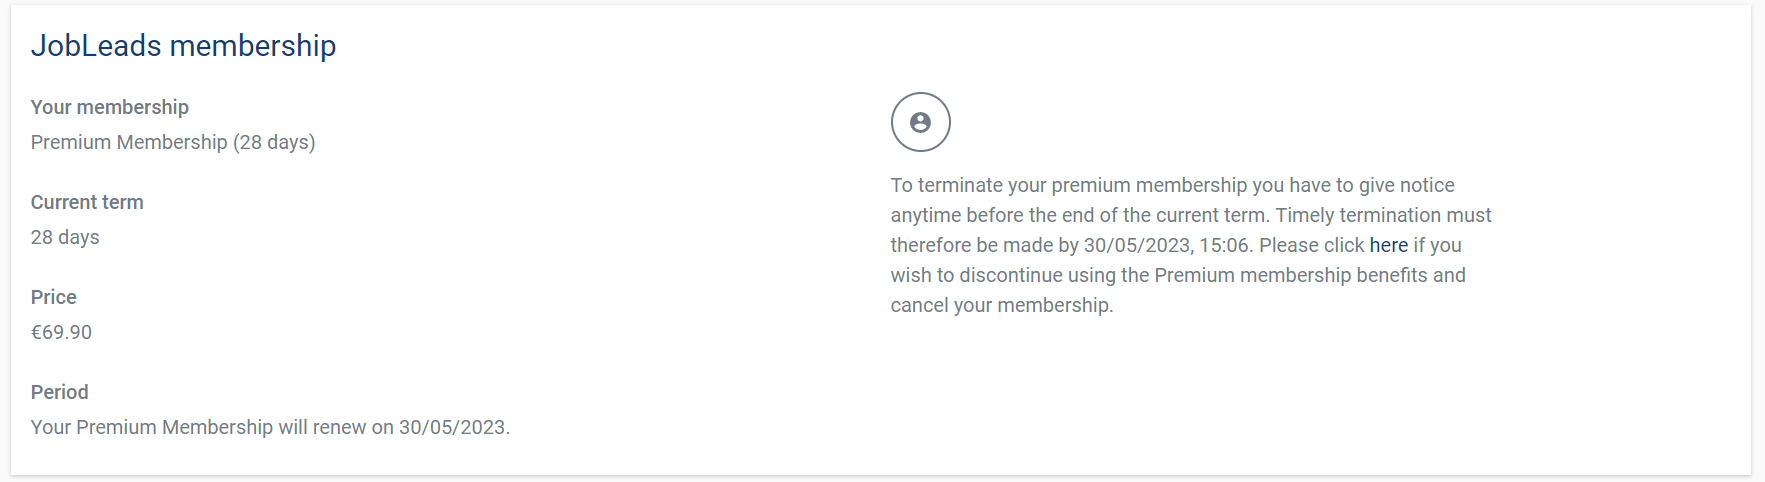Select the JobLeads membership heading
Screen dimensions: 1765x482
(183, 46)
